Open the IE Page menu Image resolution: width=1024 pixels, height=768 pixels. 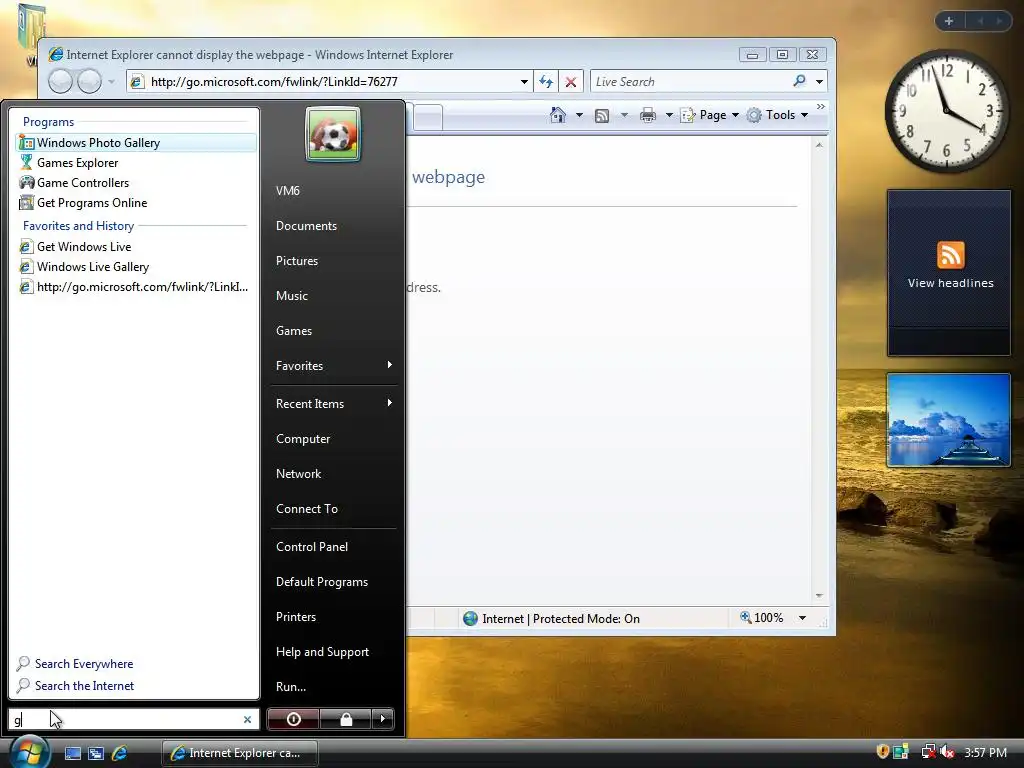pos(710,115)
